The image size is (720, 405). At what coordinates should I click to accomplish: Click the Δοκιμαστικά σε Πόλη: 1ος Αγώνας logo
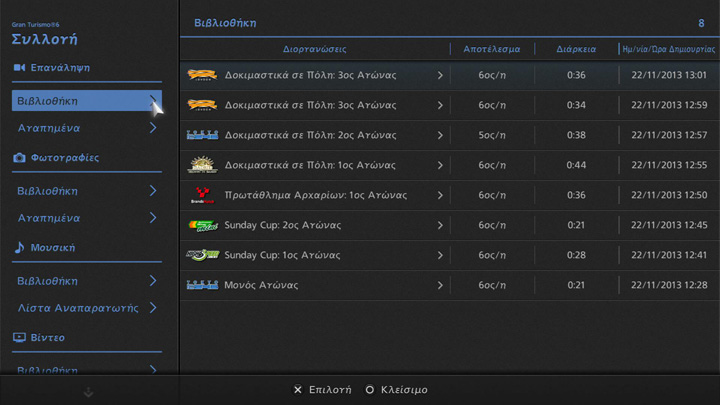(202, 165)
